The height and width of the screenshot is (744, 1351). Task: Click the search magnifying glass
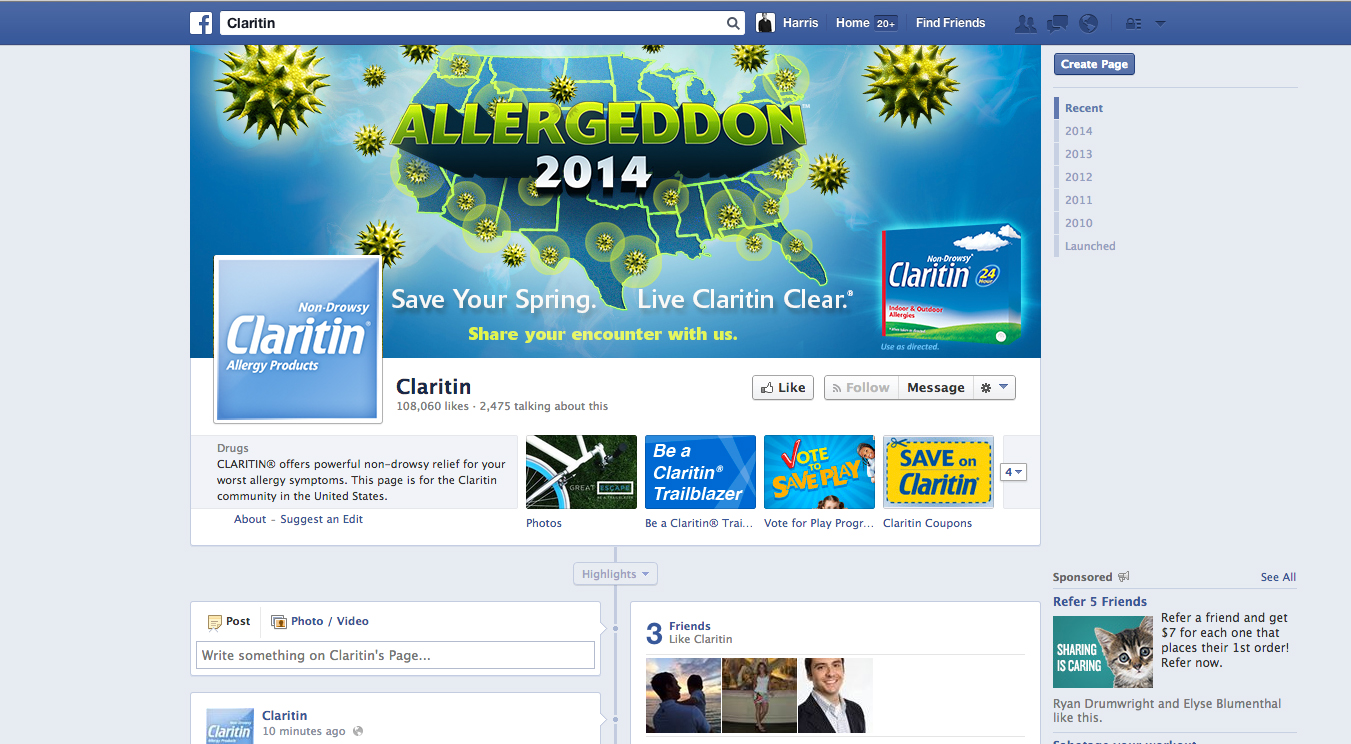732,22
